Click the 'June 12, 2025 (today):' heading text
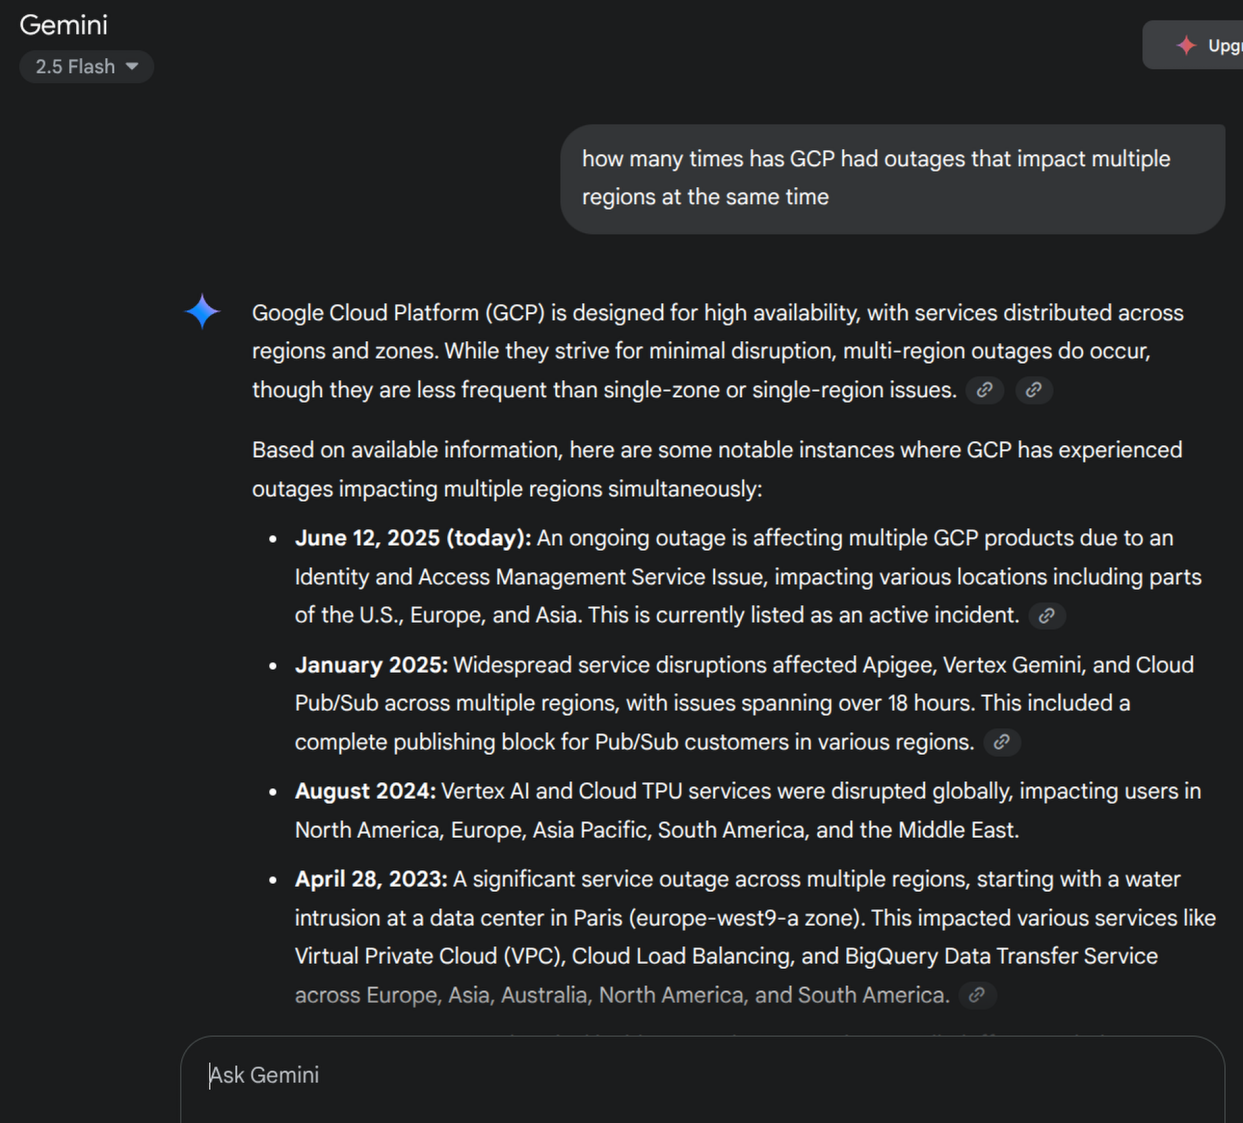 (413, 538)
